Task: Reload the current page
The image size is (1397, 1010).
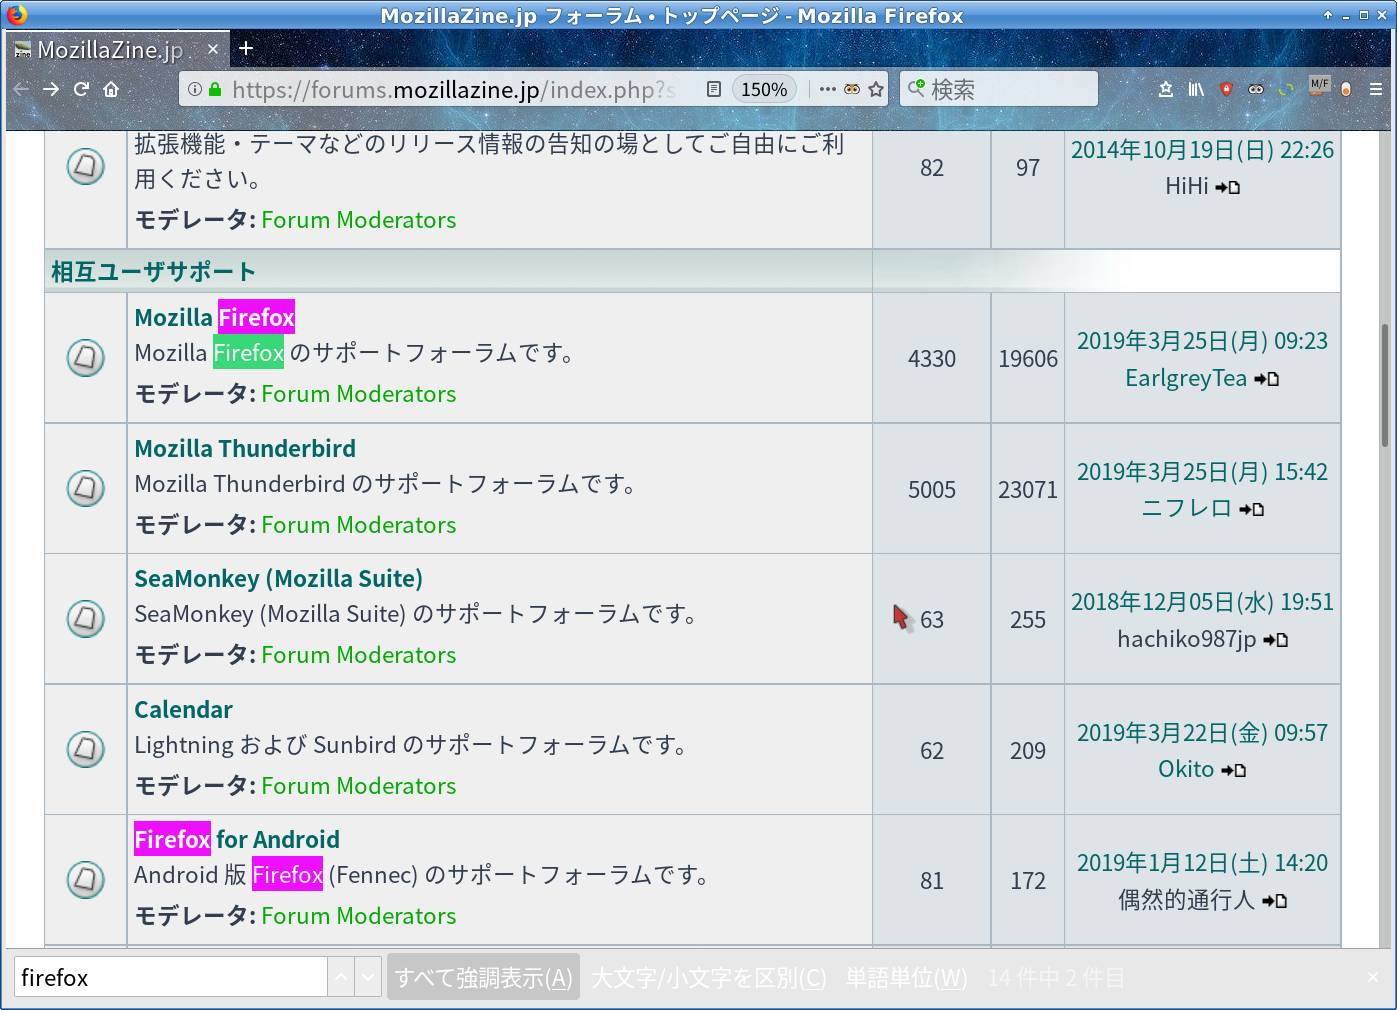Action: pyautogui.click(x=81, y=89)
